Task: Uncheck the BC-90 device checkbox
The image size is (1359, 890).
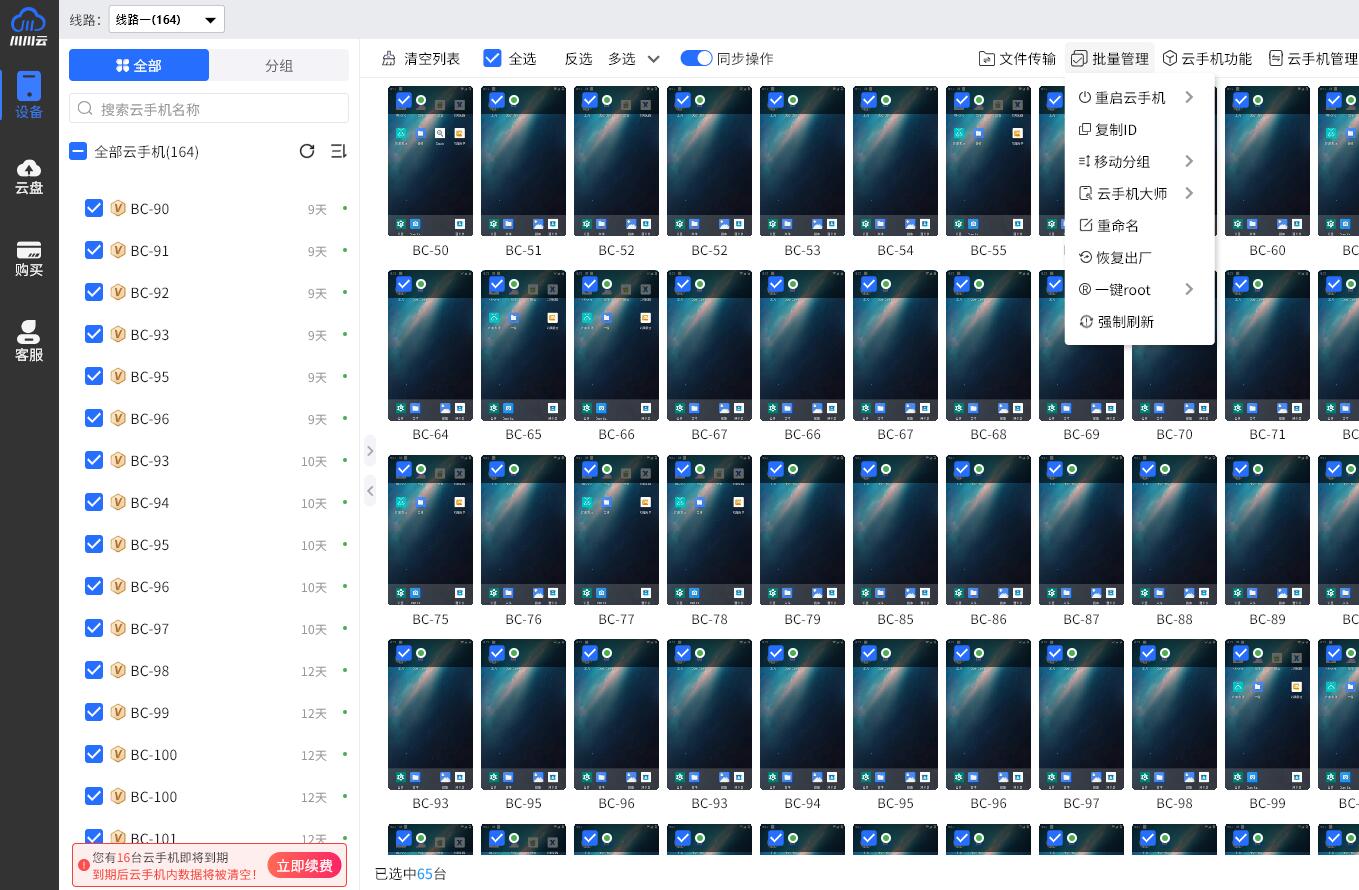Action: (94, 208)
